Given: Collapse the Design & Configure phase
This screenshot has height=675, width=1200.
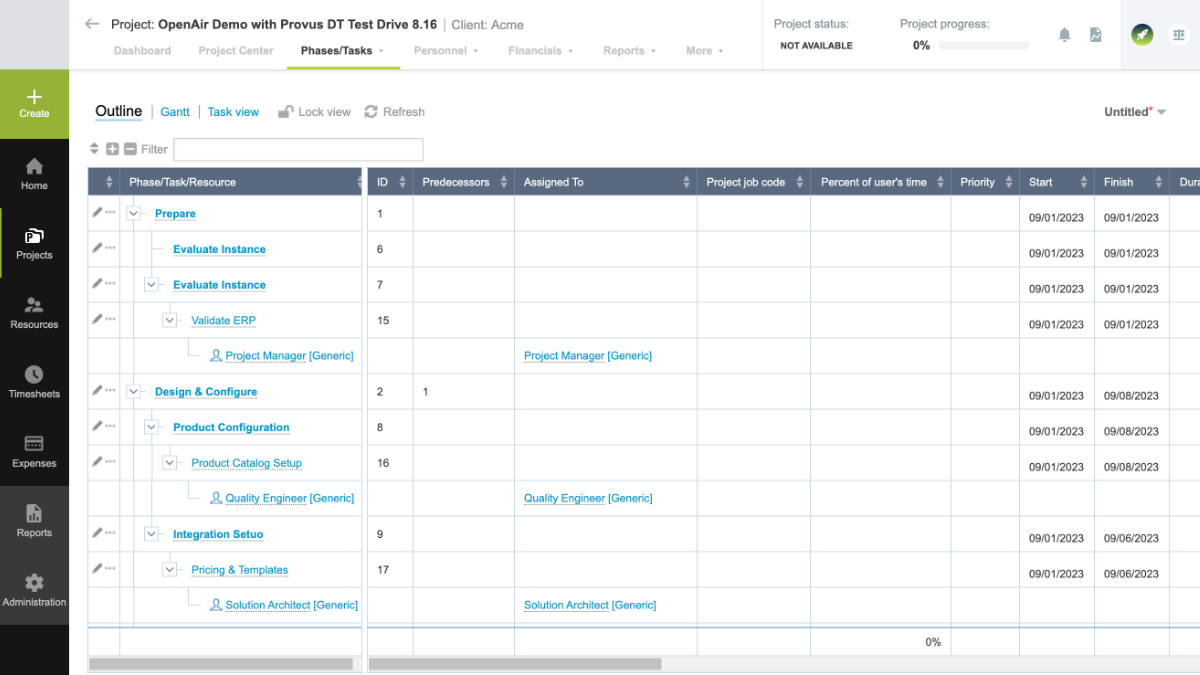Looking at the screenshot, I should pyautogui.click(x=133, y=392).
